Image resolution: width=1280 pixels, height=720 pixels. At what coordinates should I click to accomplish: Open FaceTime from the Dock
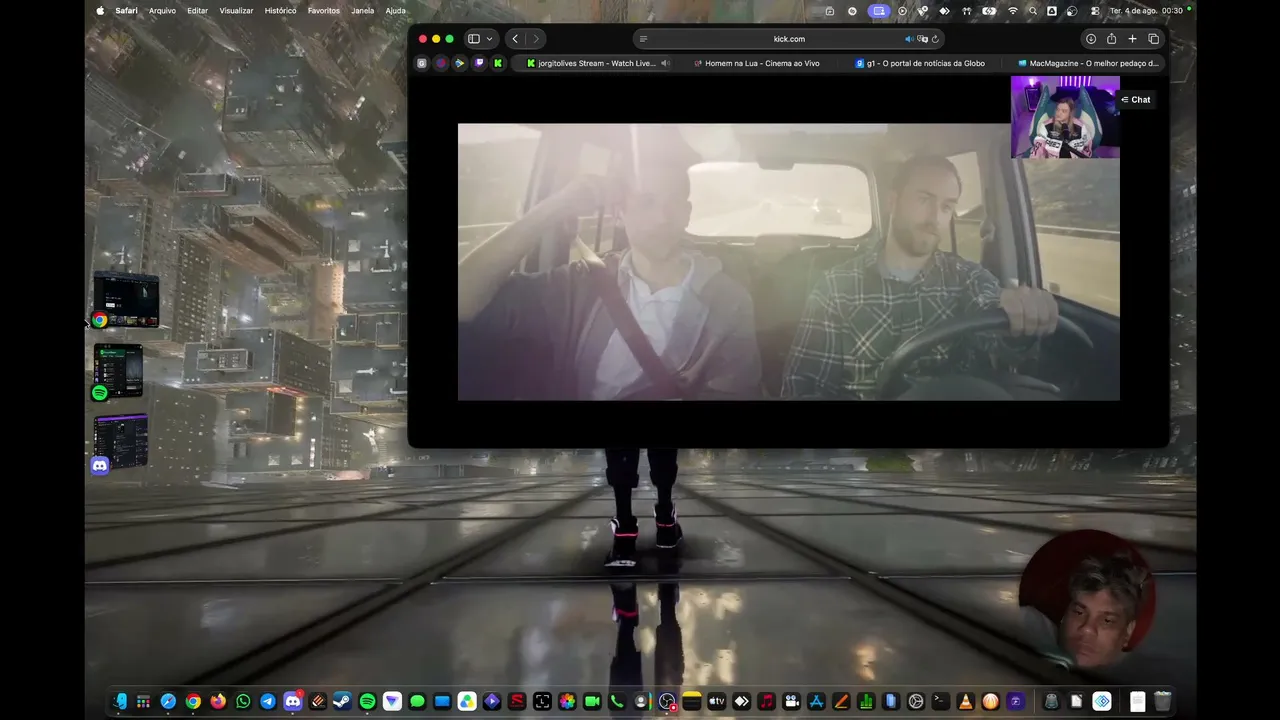tap(592, 702)
